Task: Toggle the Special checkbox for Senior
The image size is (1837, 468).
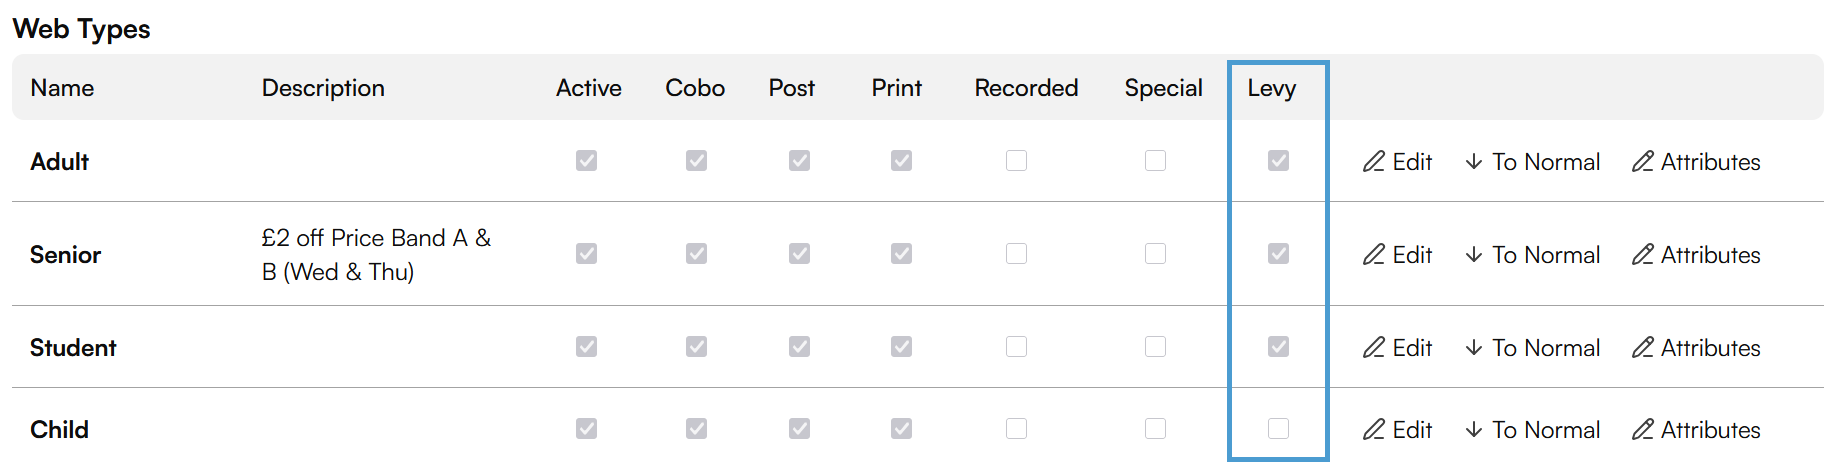Action: 1155,253
